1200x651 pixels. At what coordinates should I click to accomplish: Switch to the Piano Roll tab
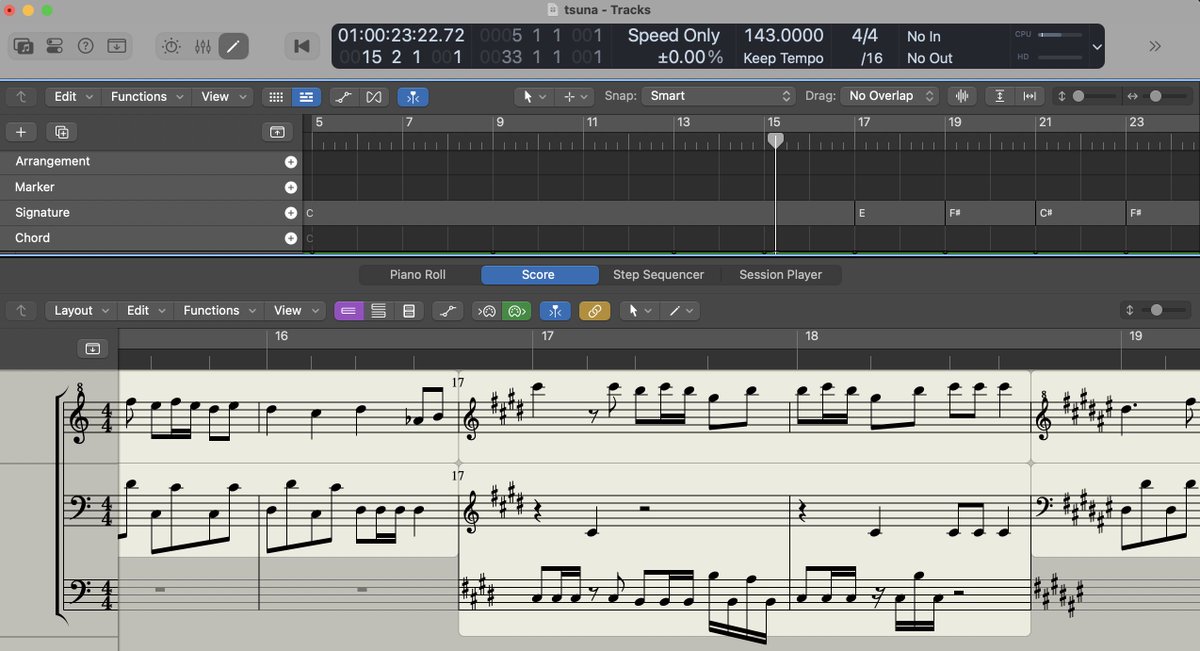(418, 275)
